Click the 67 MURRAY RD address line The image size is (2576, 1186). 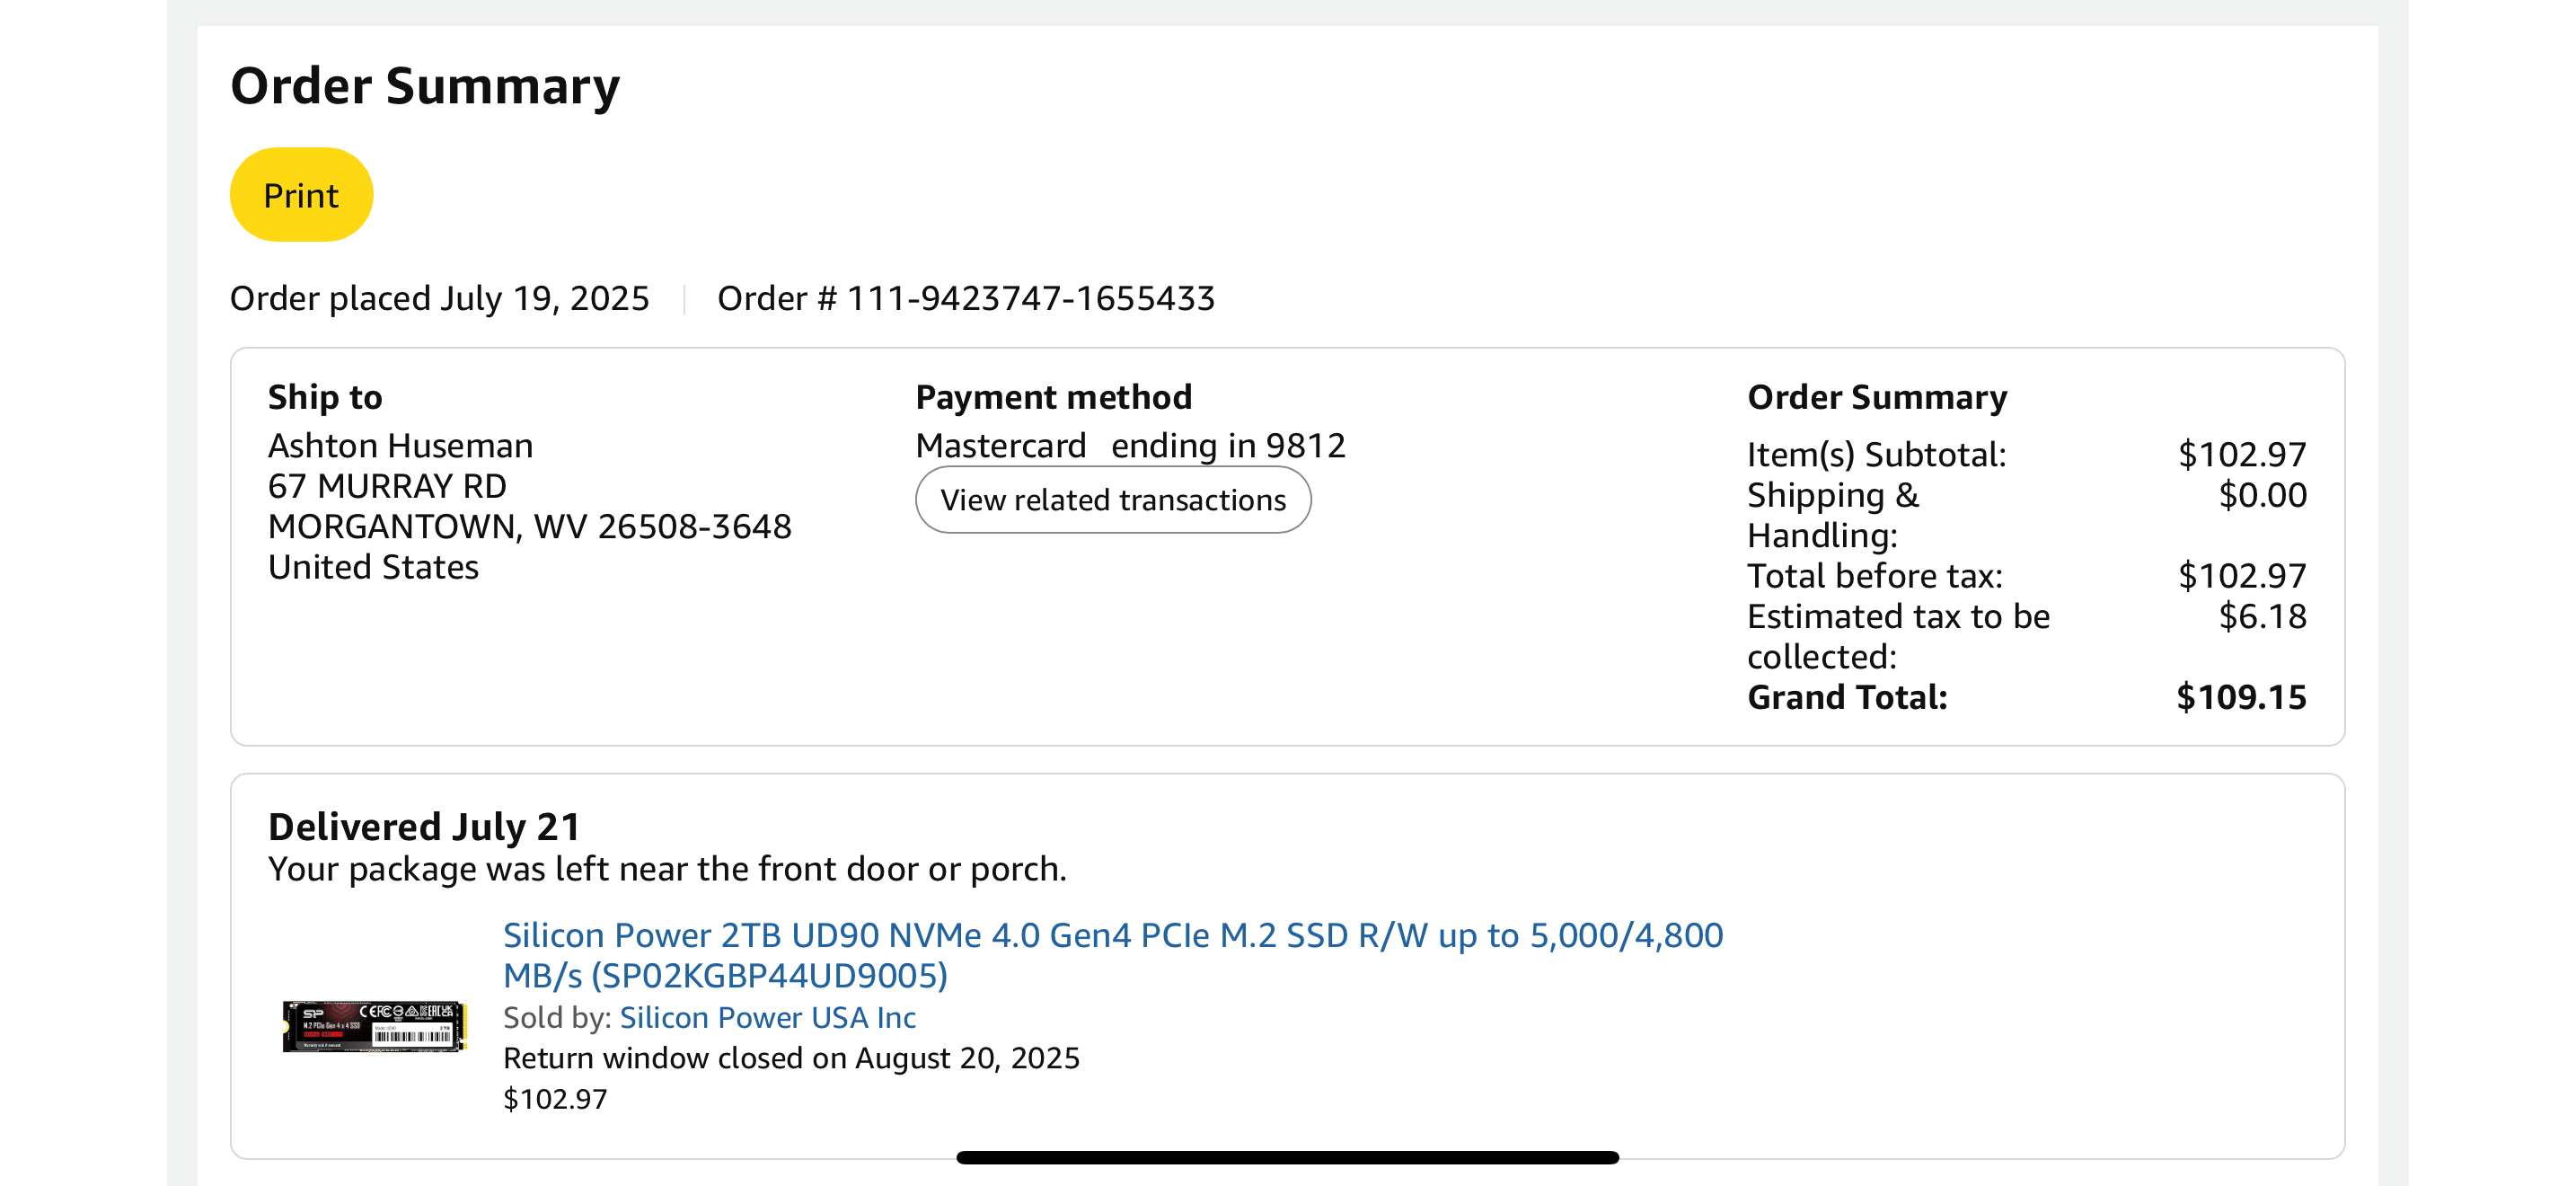[387, 486]
